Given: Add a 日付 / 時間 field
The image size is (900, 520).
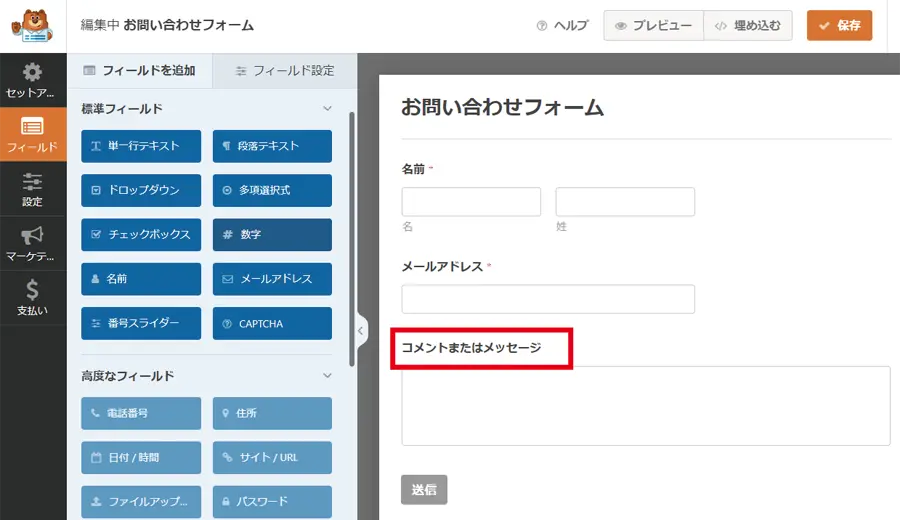Looking at the screenshot, I should [141, 457].
